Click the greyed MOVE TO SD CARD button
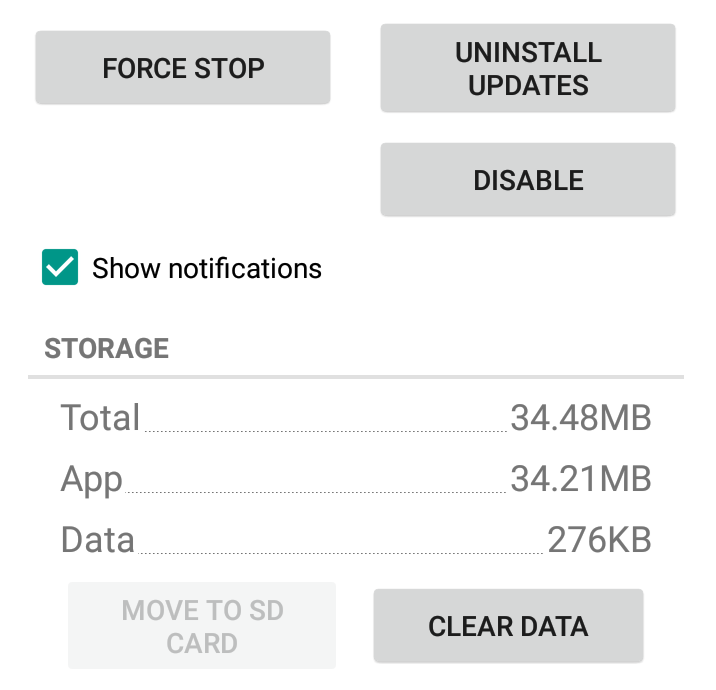 (202, 627)
